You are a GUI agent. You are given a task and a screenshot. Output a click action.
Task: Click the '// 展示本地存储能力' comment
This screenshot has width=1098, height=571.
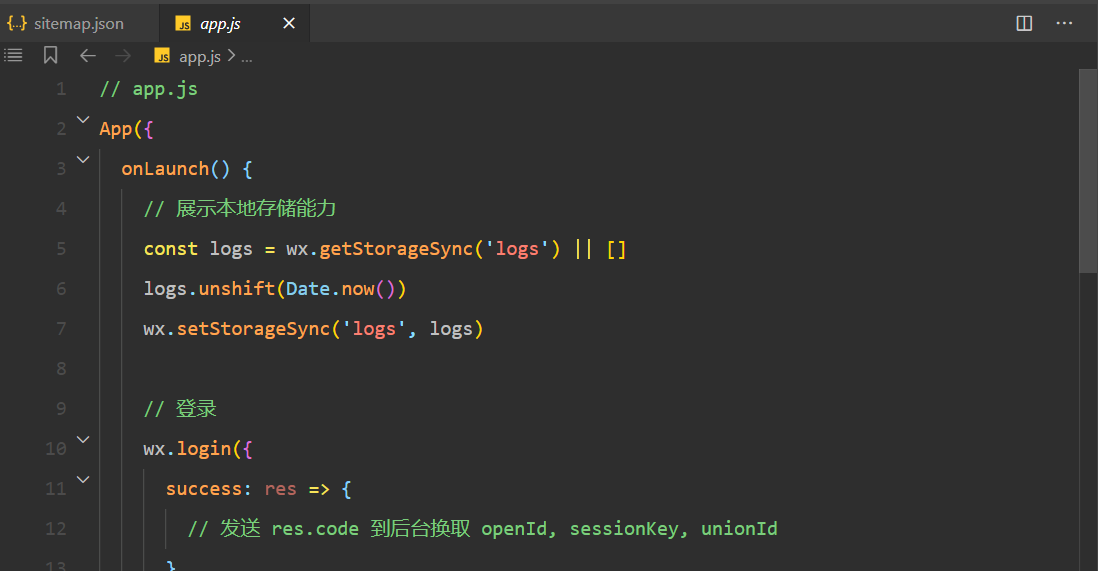[239, 209]
